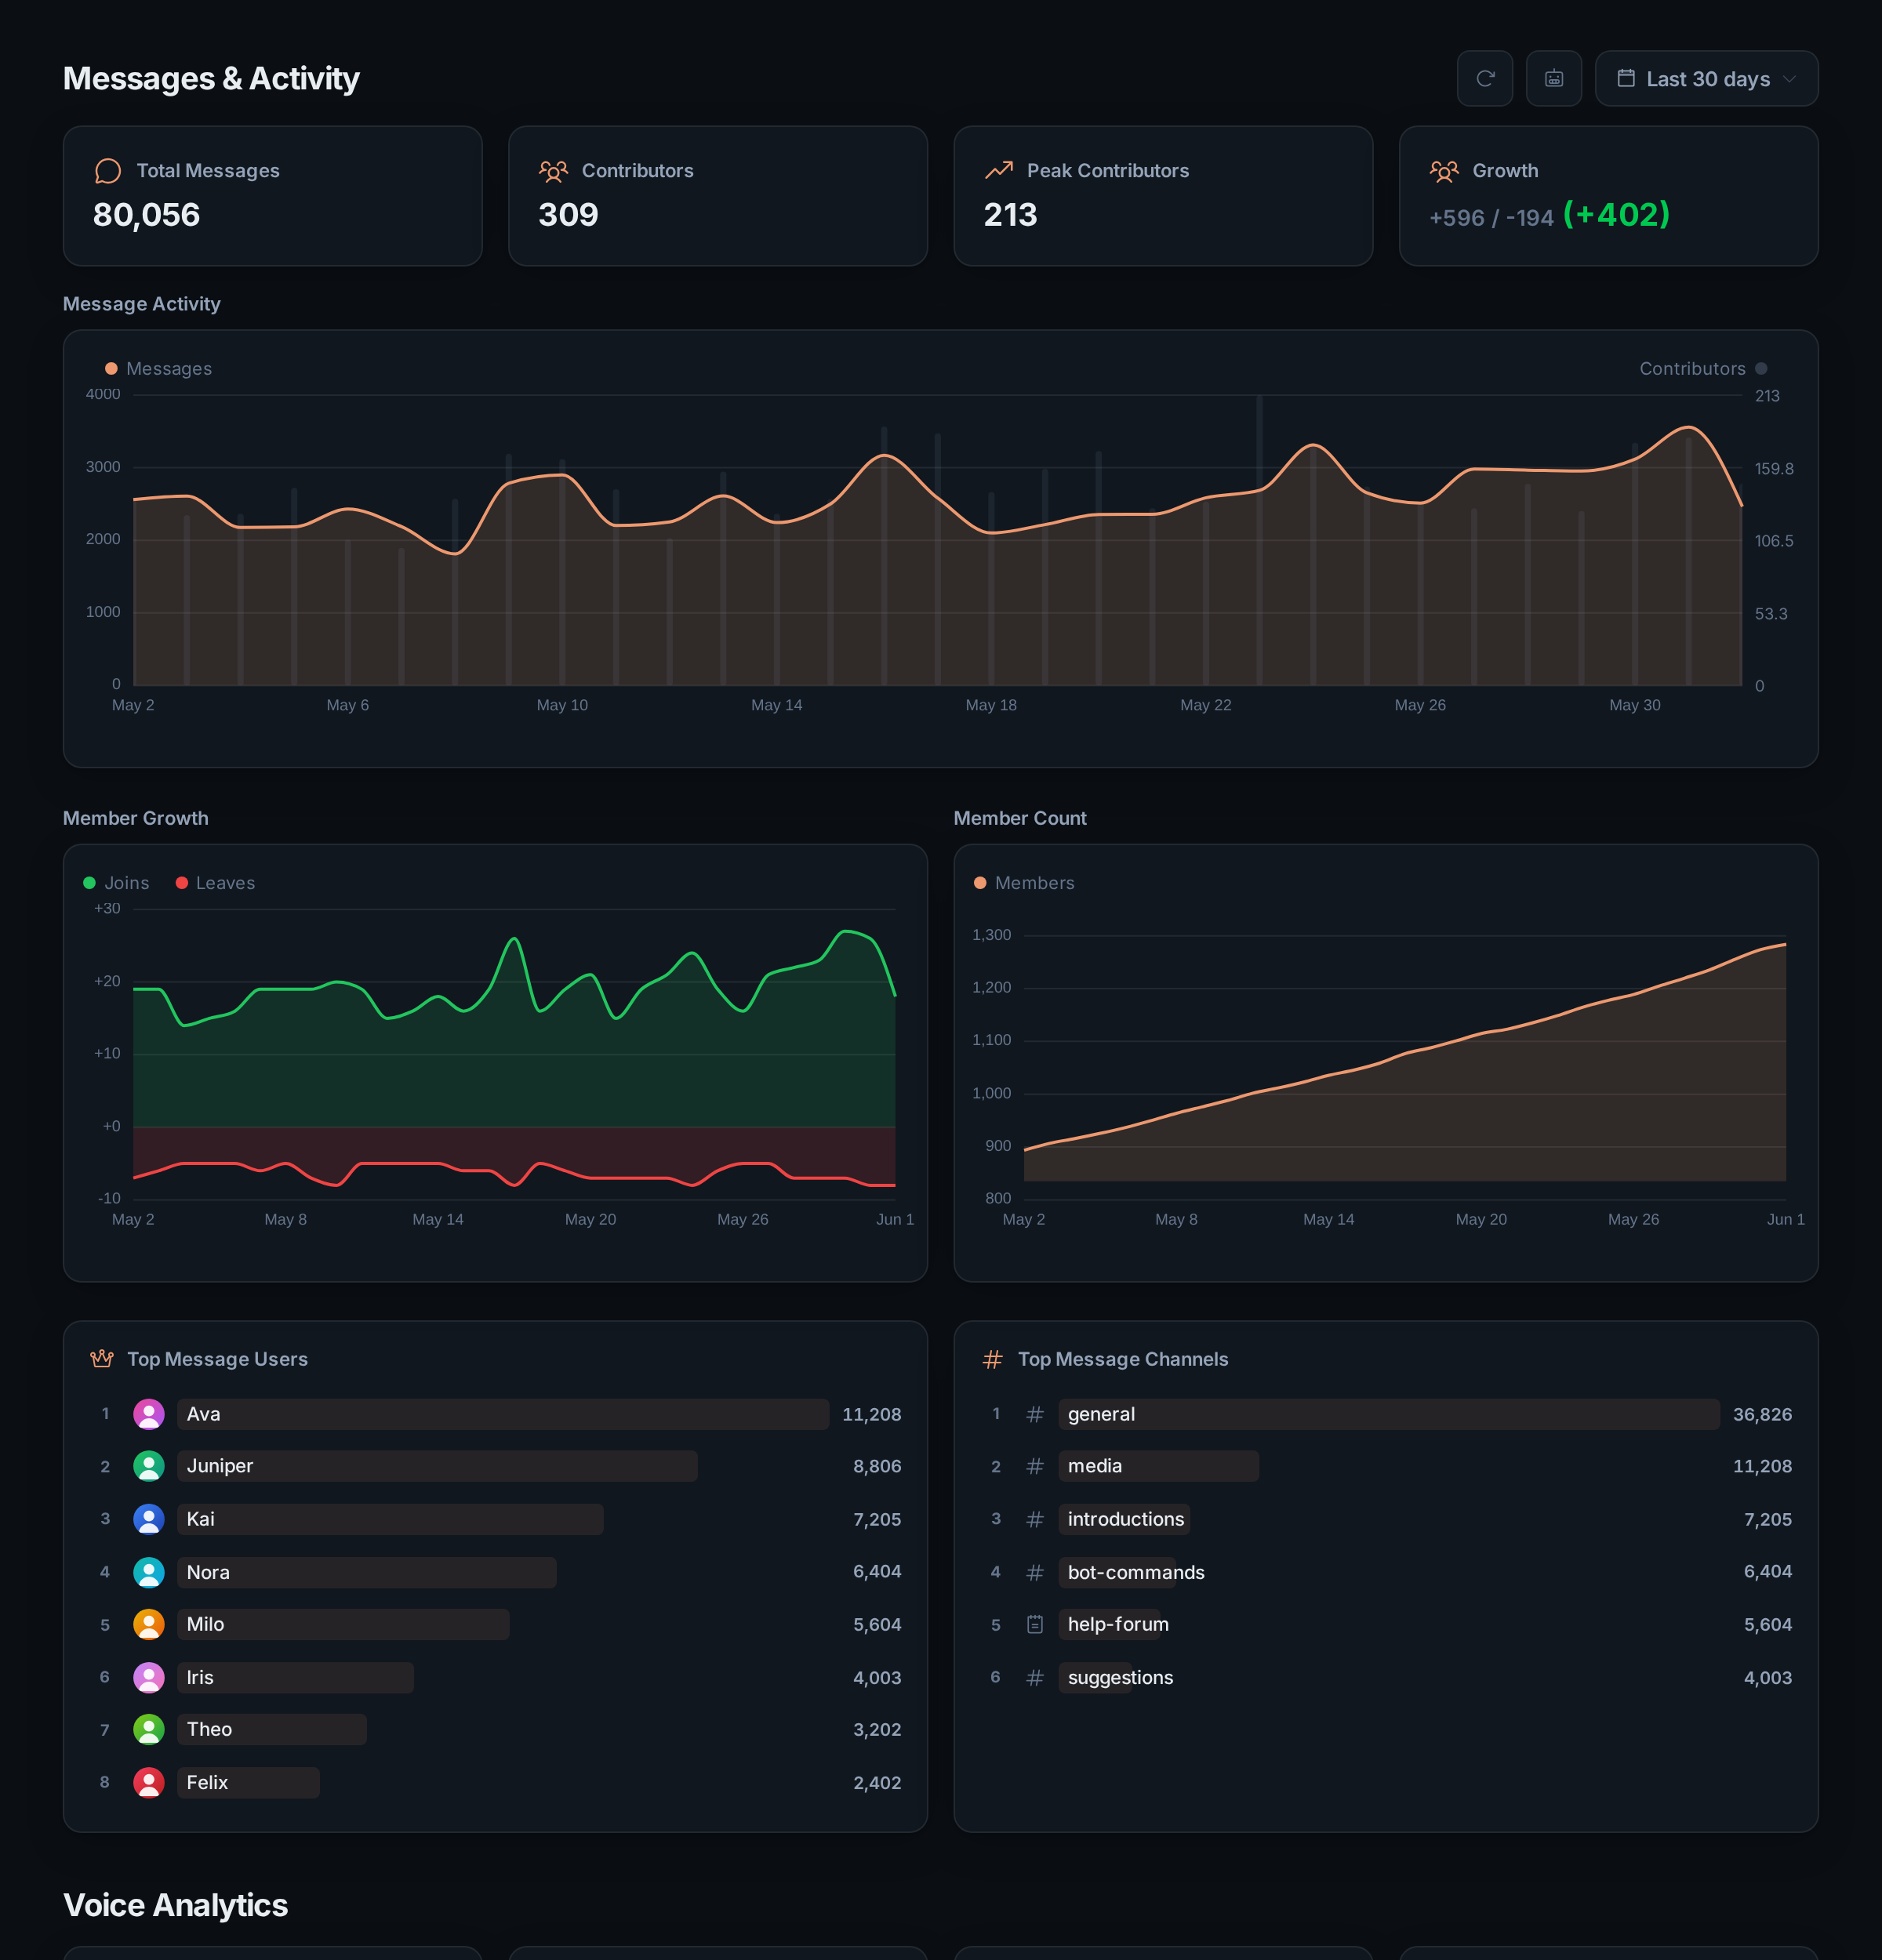Click the forum icon beside help-forum

1035,1624
